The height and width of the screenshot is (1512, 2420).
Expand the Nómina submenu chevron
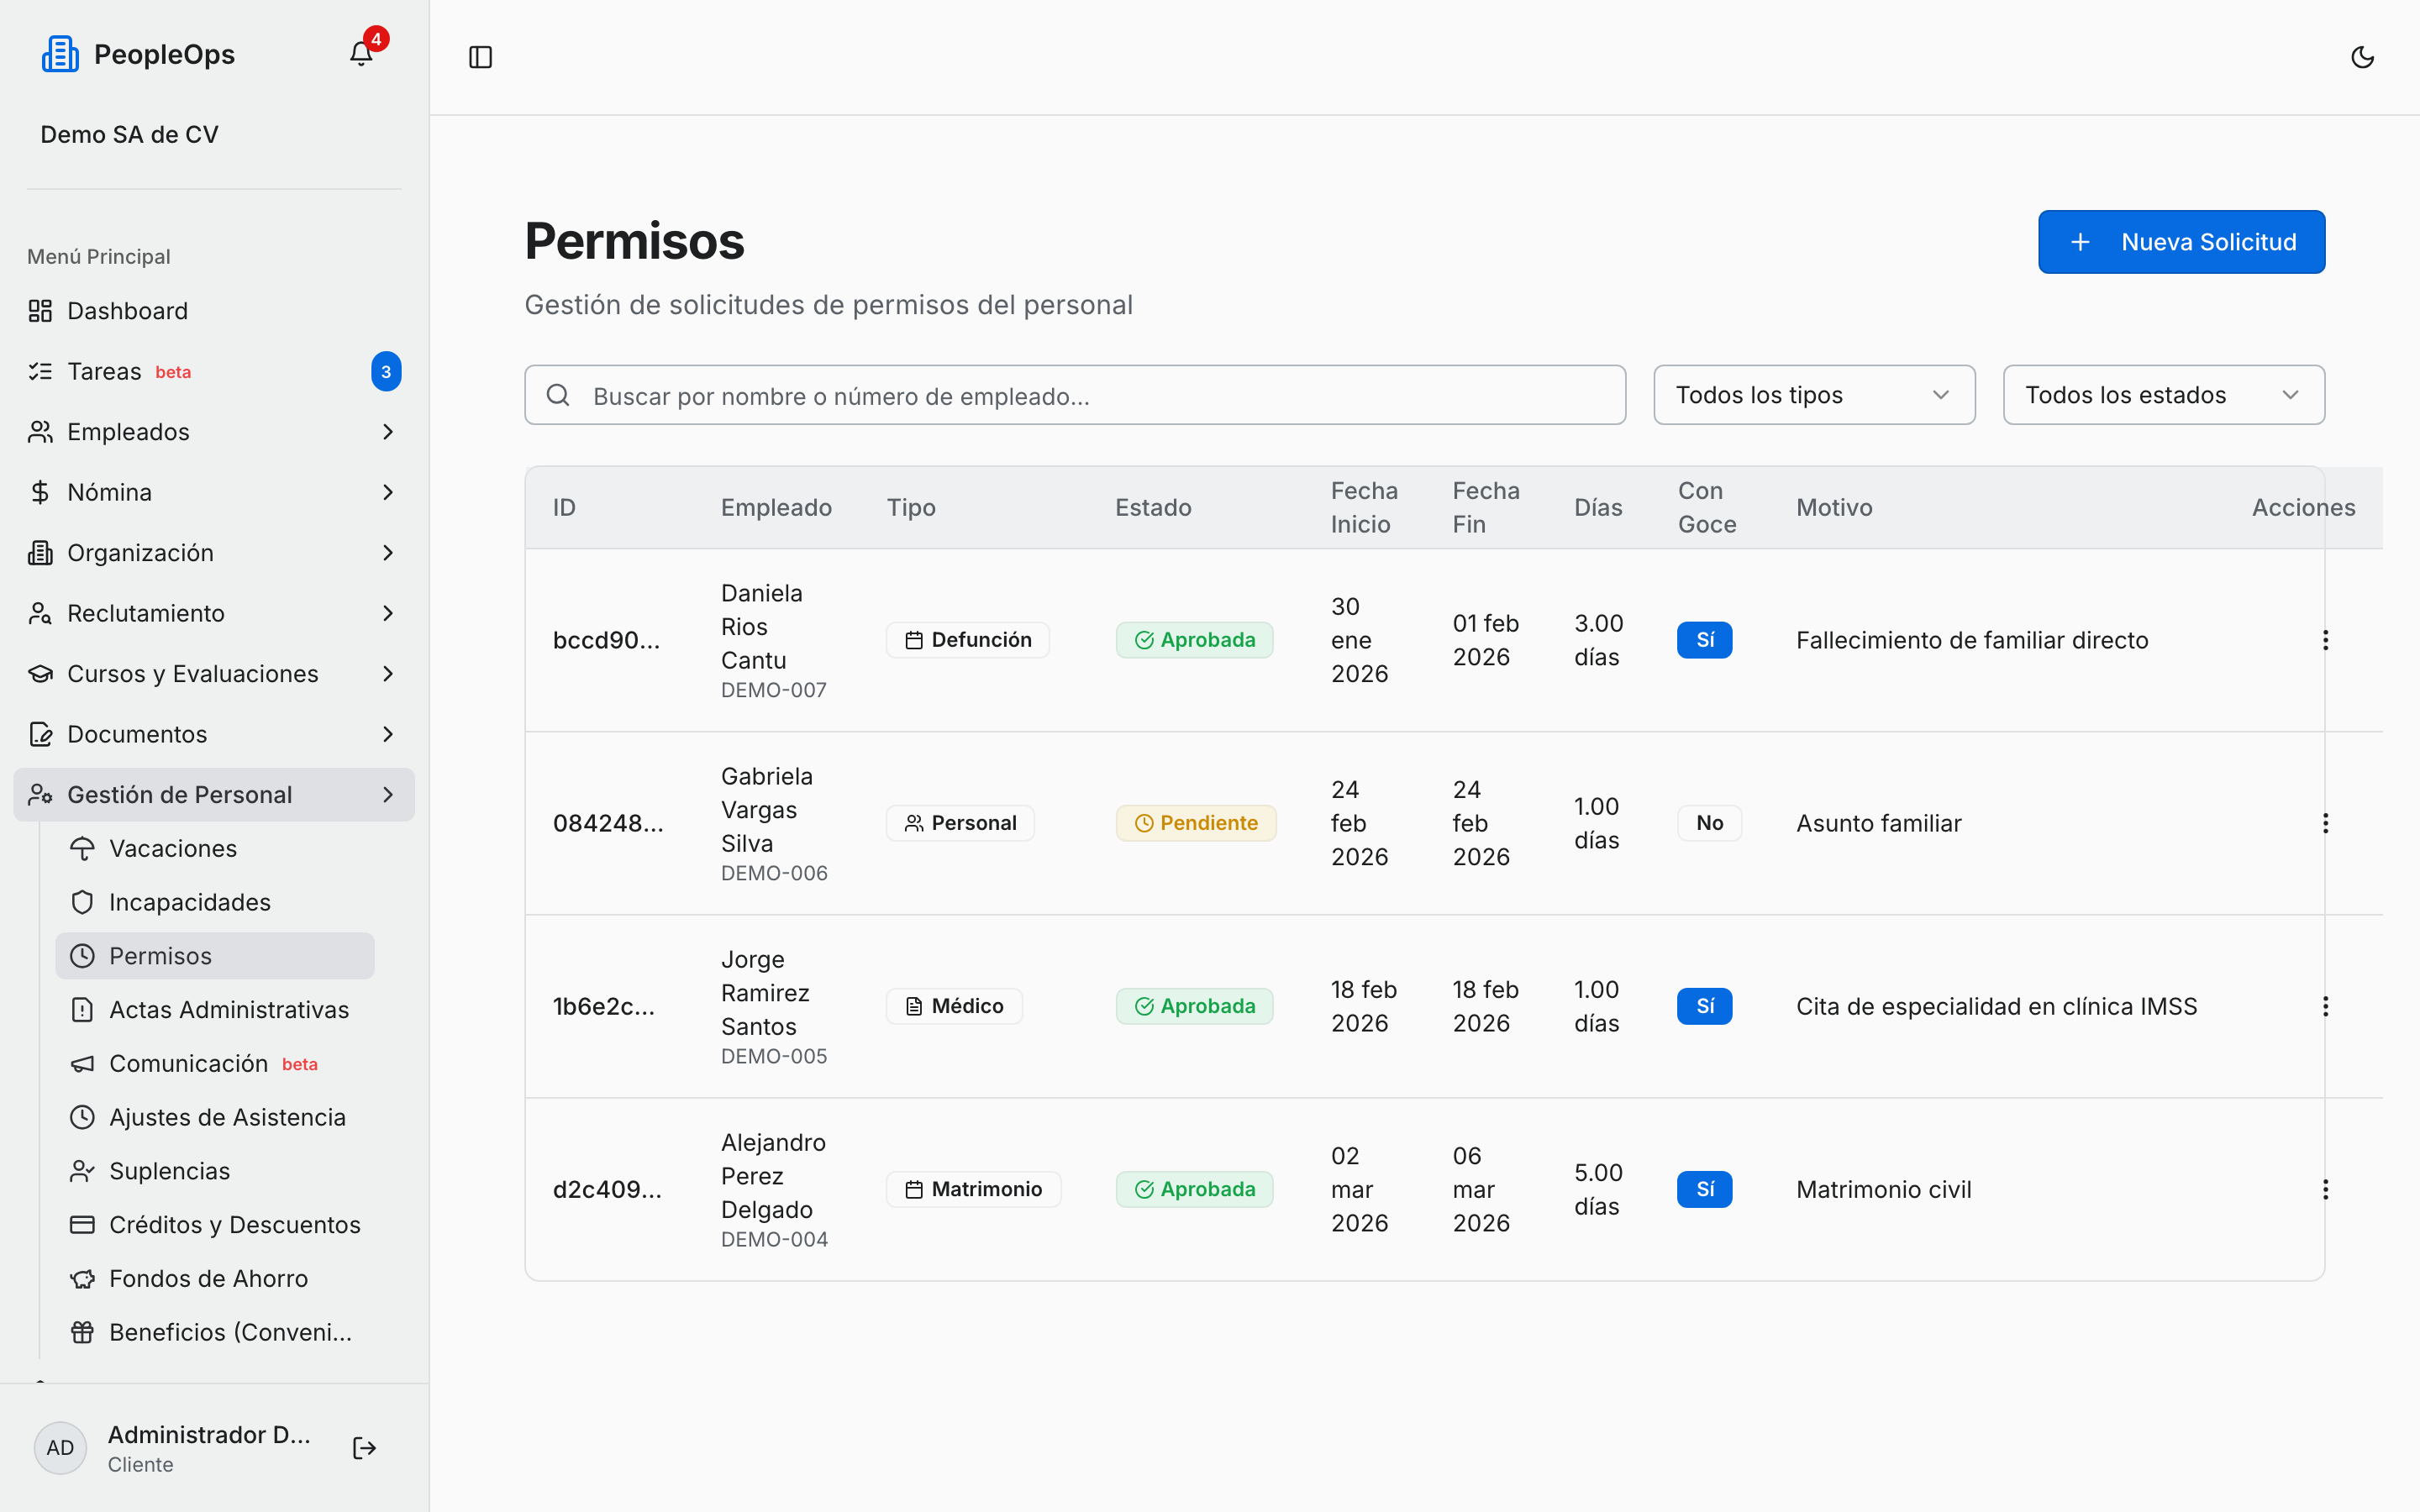point(388,492)
